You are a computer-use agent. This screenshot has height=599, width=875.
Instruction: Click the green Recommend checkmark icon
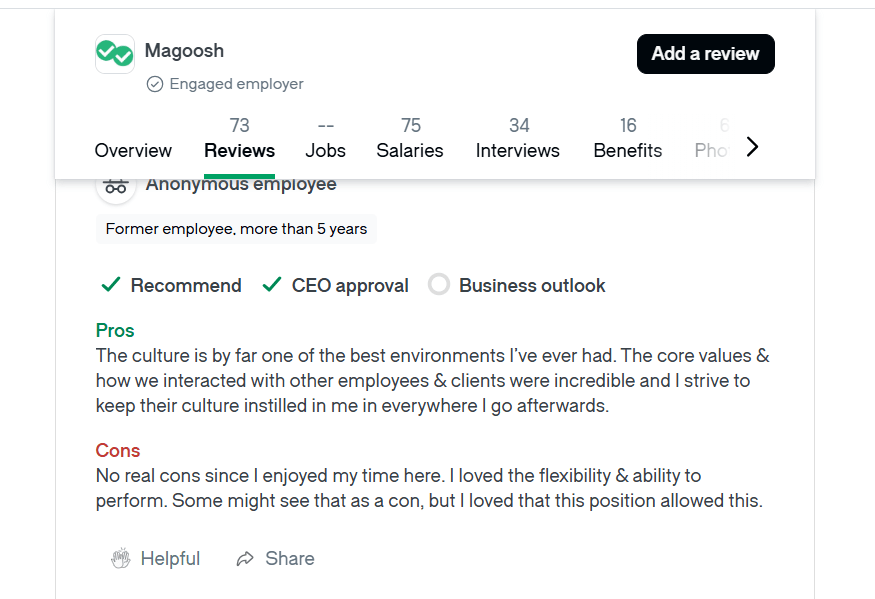tap(111, 285)
